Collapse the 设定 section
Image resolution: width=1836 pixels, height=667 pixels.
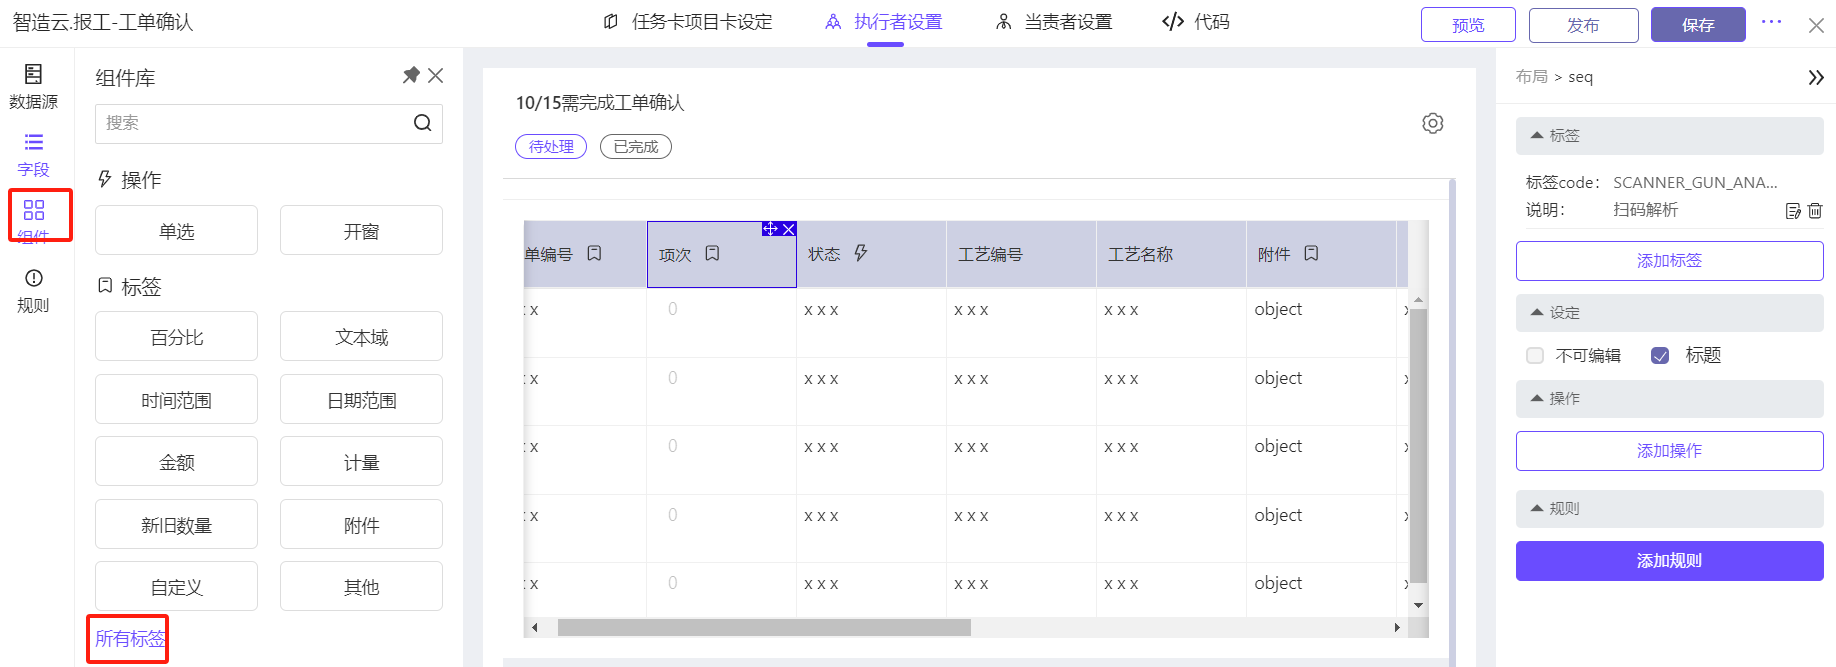click(x=1670, y=313)
